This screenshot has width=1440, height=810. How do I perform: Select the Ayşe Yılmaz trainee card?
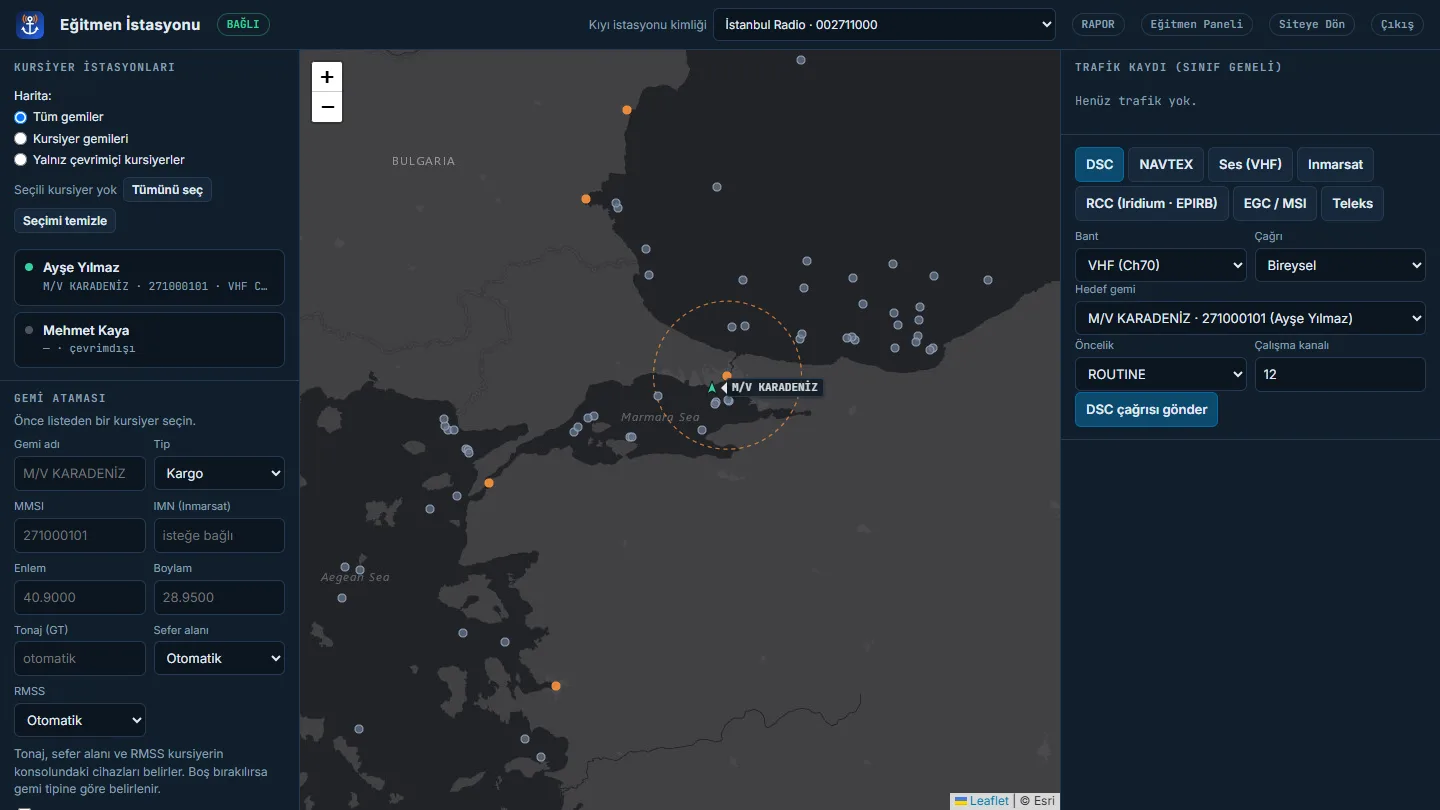pyautogui.click(x=149, y=277)
